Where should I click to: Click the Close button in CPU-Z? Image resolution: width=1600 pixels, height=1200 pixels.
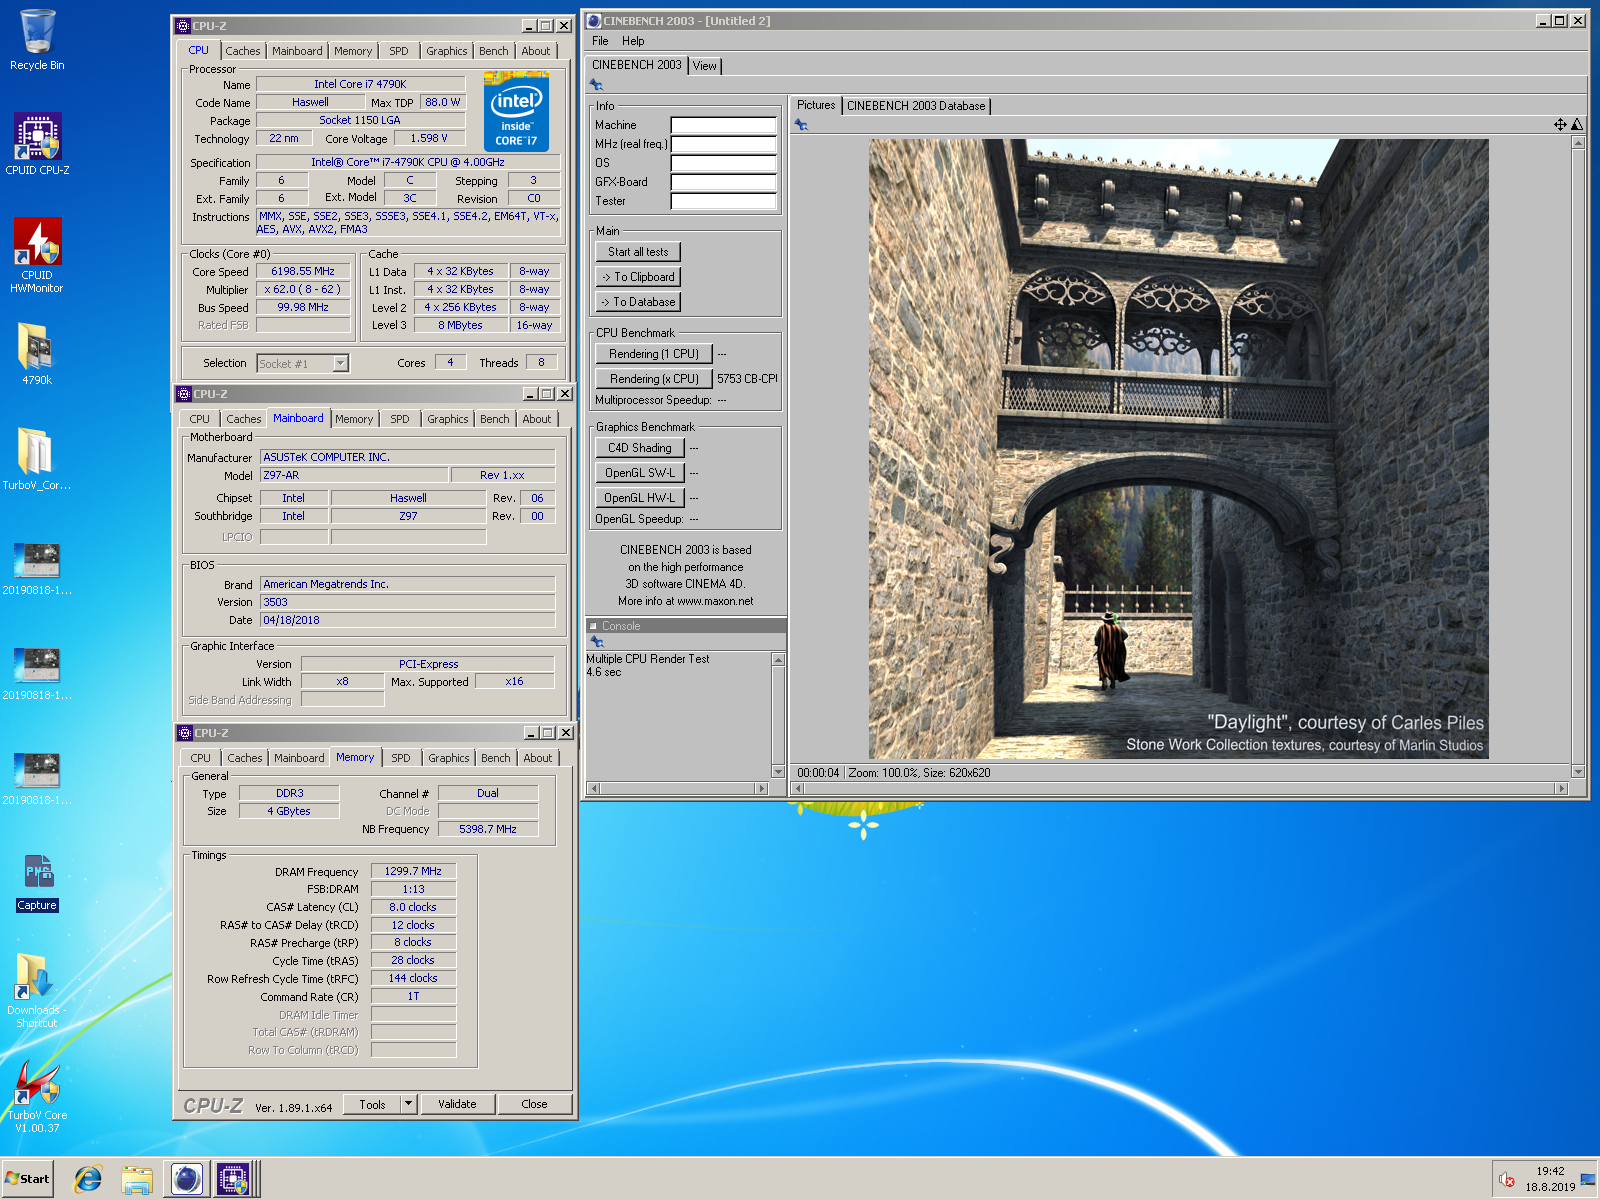(534, 1104)
